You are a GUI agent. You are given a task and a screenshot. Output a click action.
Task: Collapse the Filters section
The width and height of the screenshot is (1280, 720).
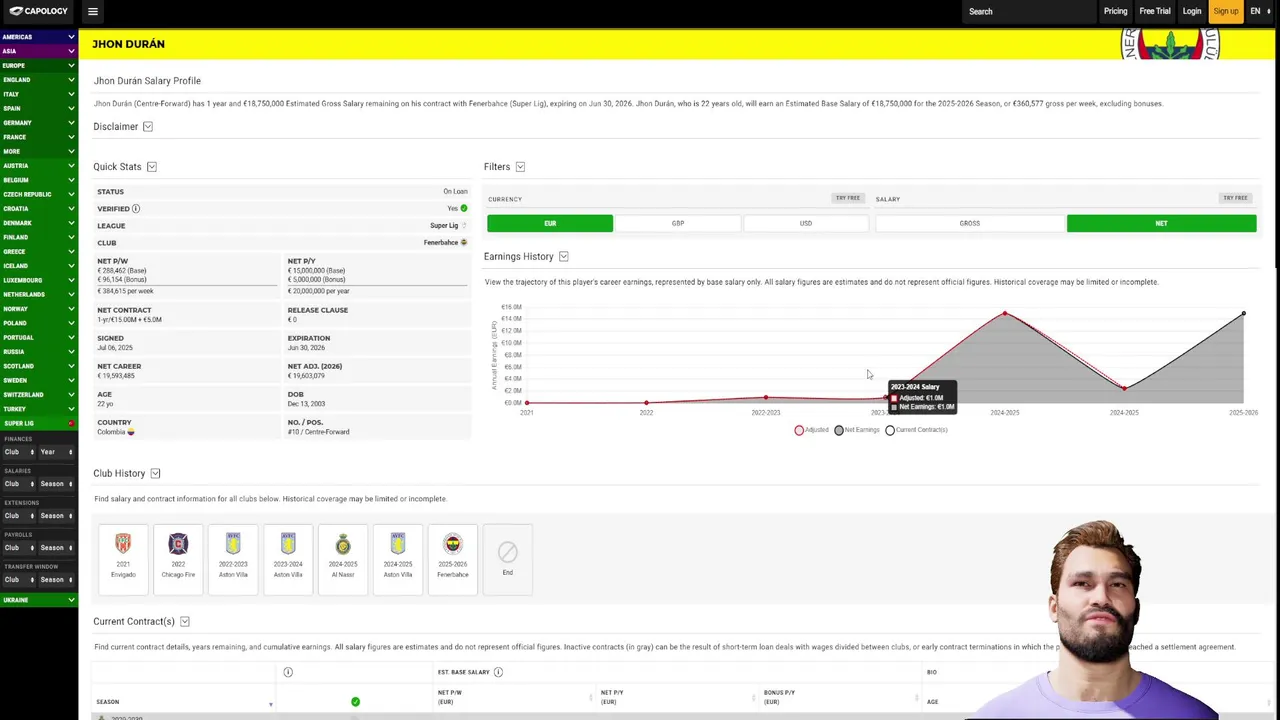(520, 167)
